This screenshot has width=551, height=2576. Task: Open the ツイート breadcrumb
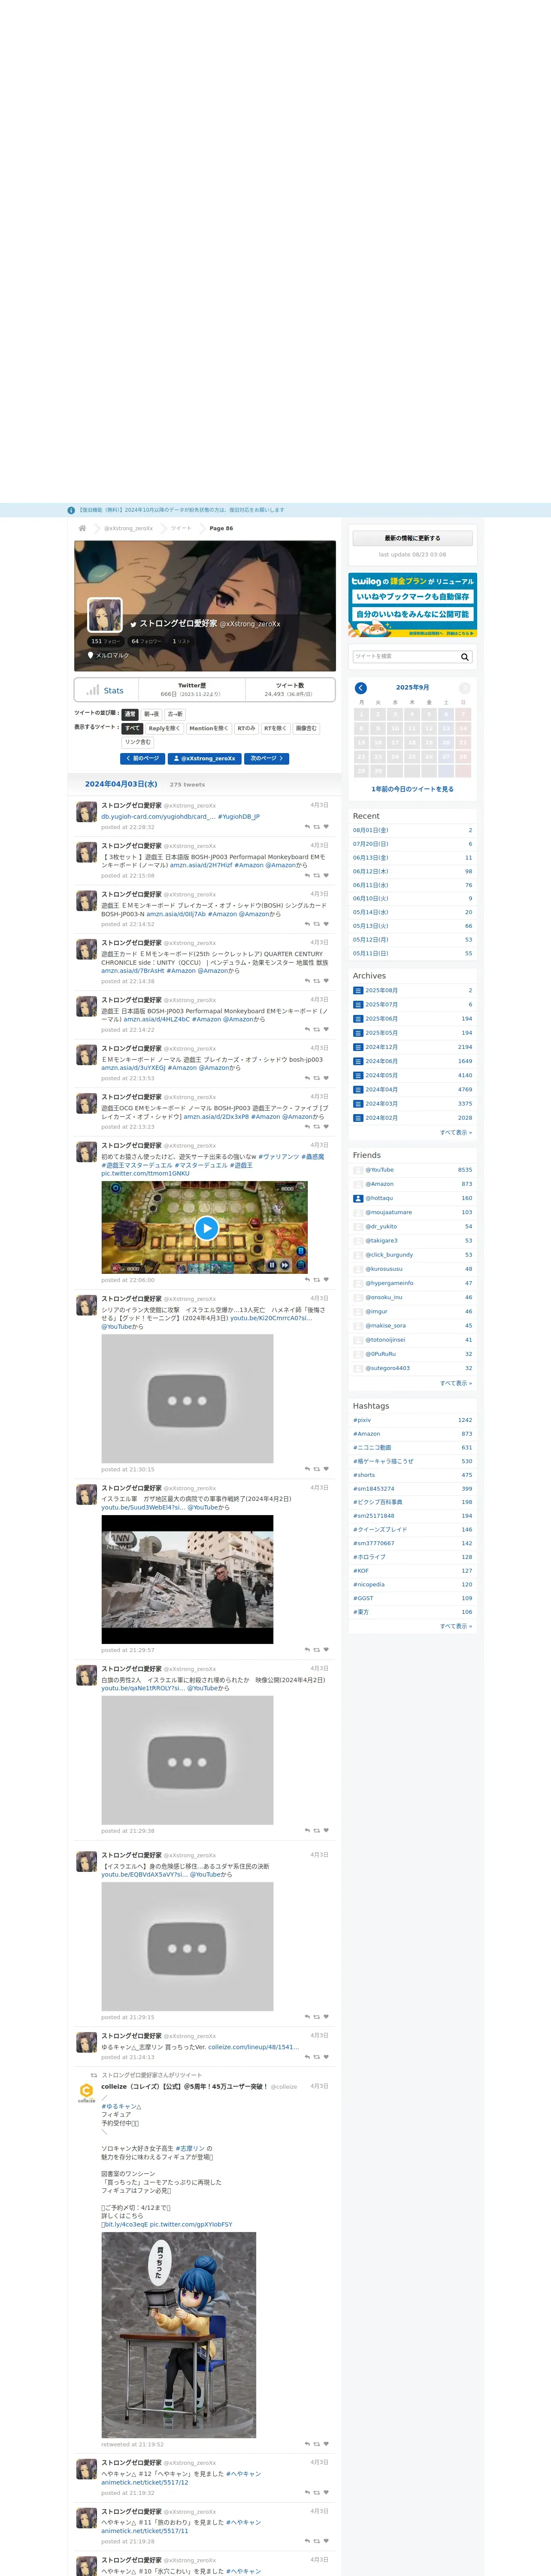[x=181, y=528]
